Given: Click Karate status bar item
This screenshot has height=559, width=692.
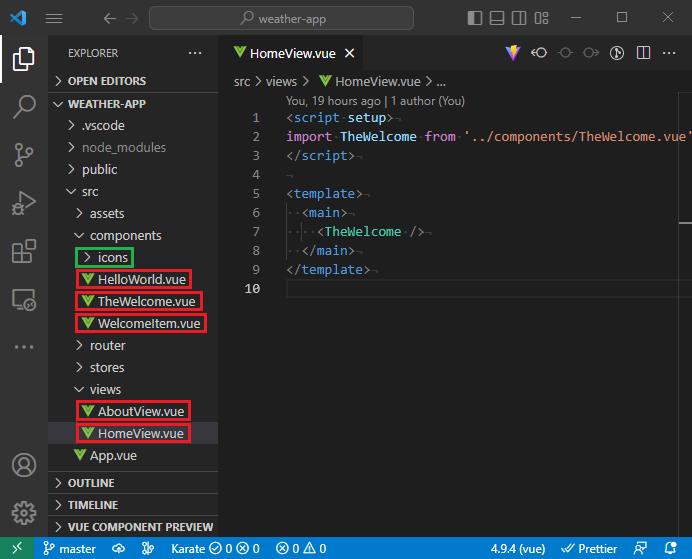Looking at the screenshot, I should pyautogui.click(x=215, y=549).
